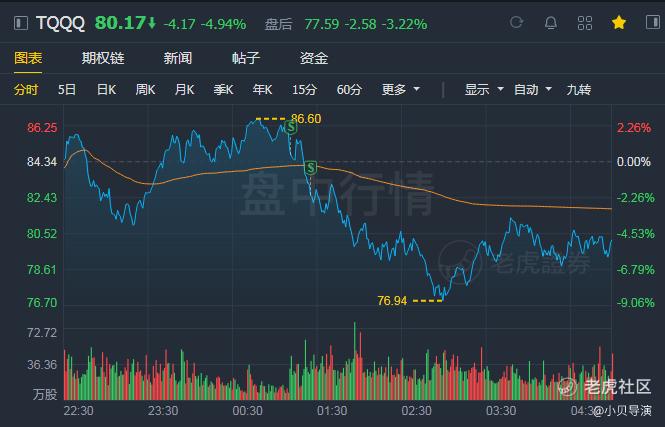Select the 季K chart period

[x=223, y=90]
